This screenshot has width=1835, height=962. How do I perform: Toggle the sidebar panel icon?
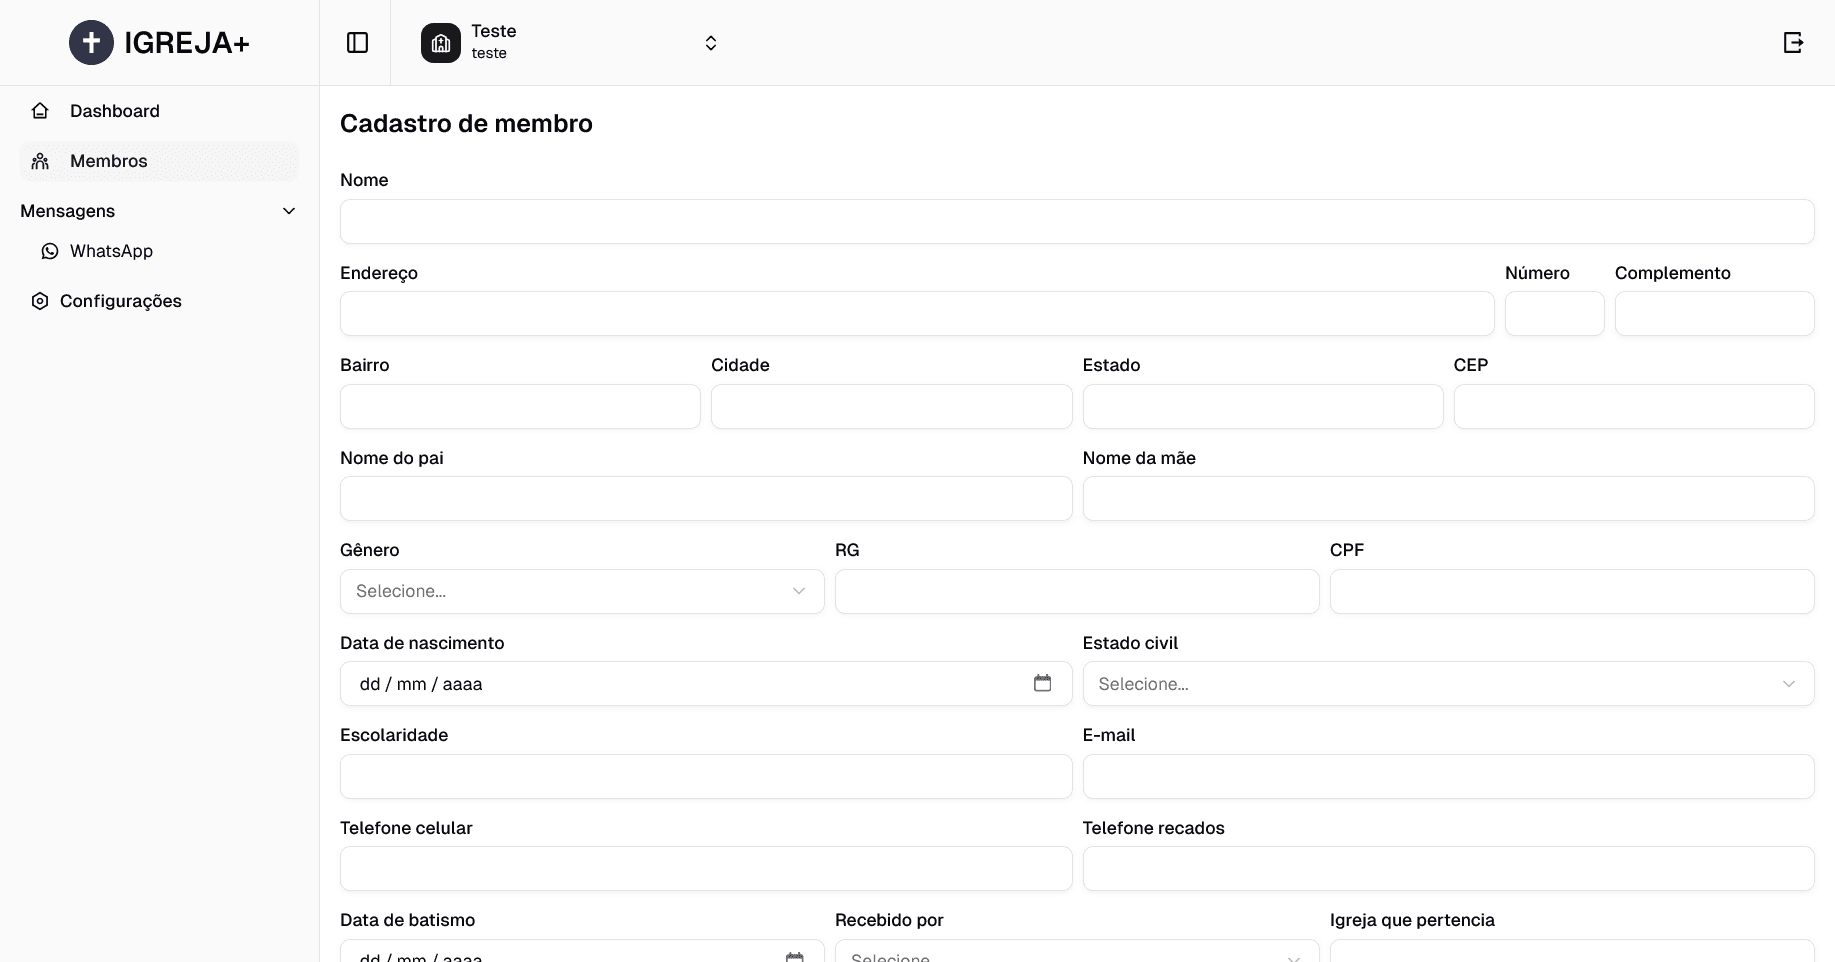click(357, 43)
